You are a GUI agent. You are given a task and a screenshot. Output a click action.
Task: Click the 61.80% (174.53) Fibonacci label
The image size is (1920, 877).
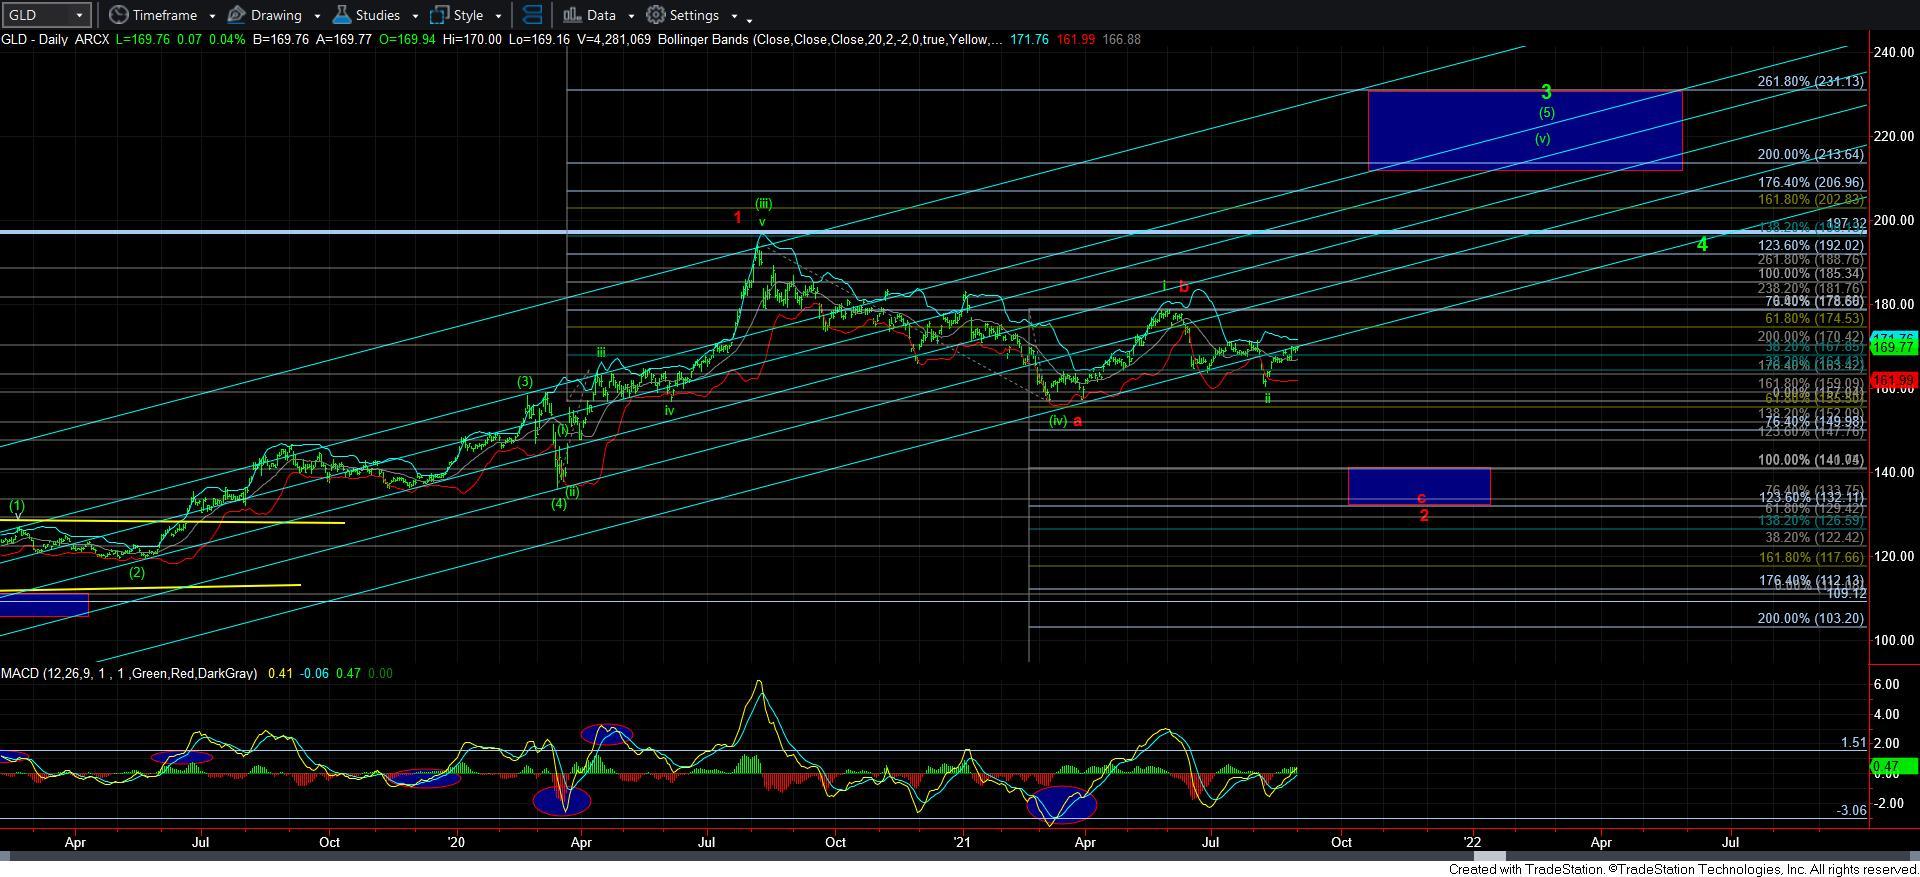pyautogui.click(x=1814, y=318)
